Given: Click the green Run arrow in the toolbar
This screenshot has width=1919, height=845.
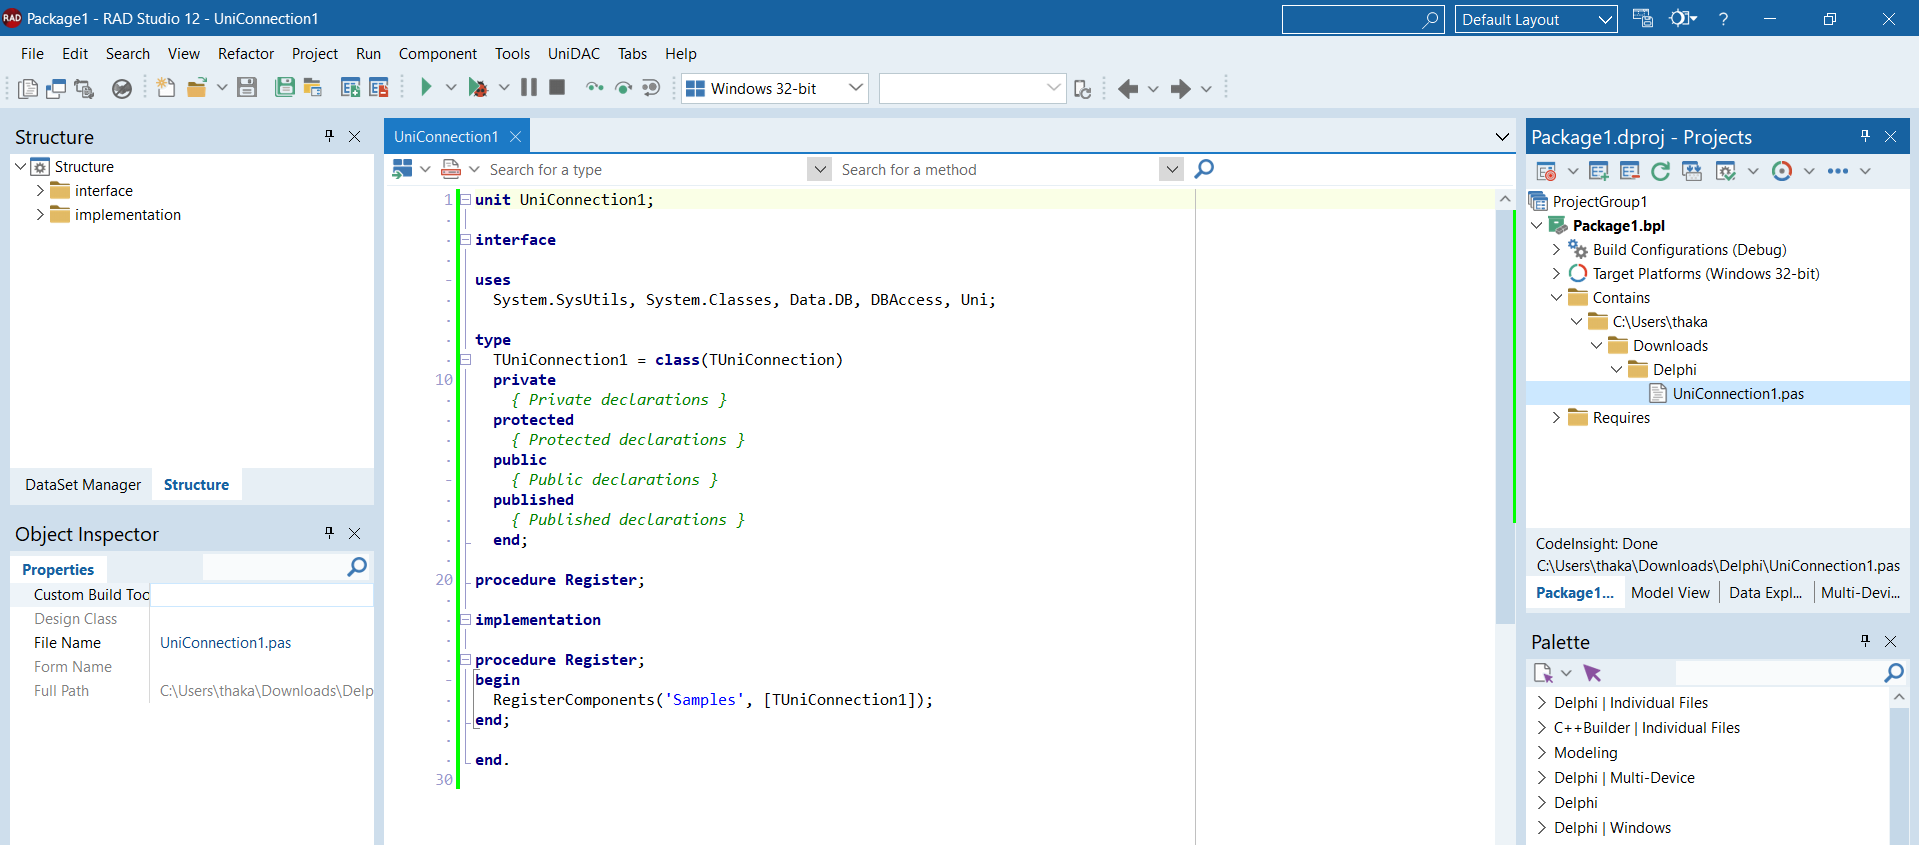Looking at the screenshot, I should point(426,88).
